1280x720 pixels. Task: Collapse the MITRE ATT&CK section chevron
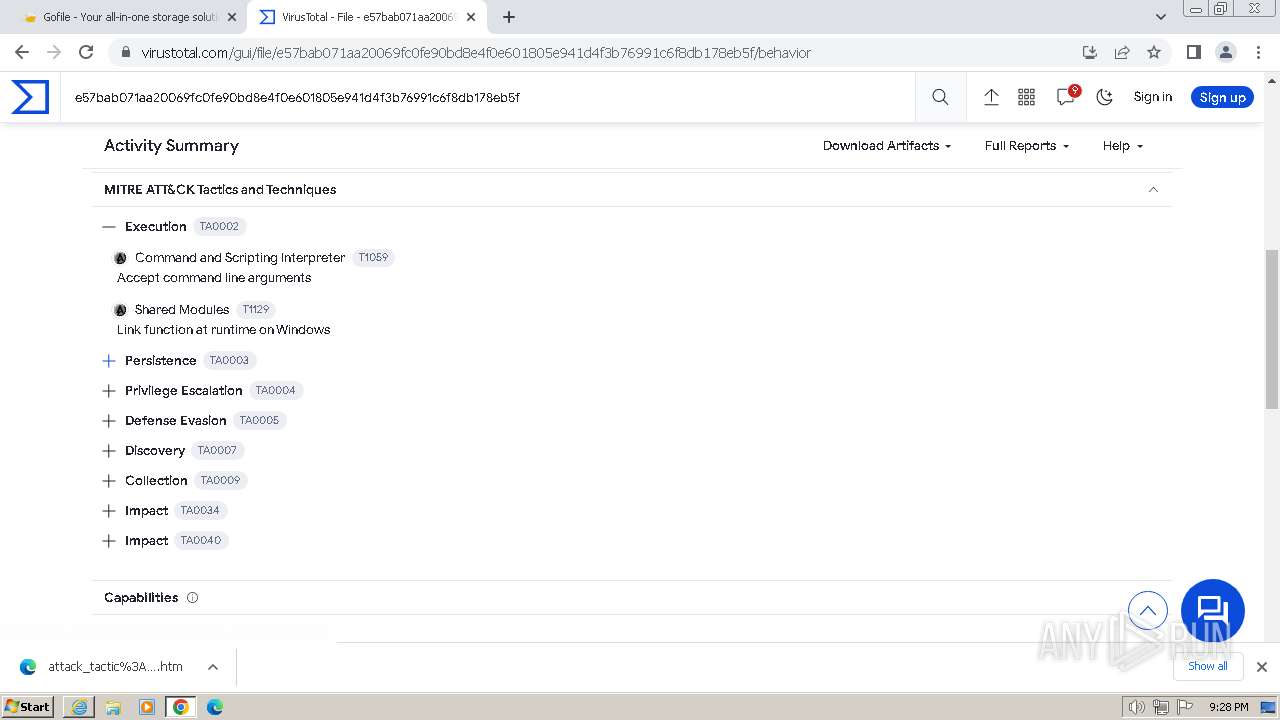tap(1153, 189)
